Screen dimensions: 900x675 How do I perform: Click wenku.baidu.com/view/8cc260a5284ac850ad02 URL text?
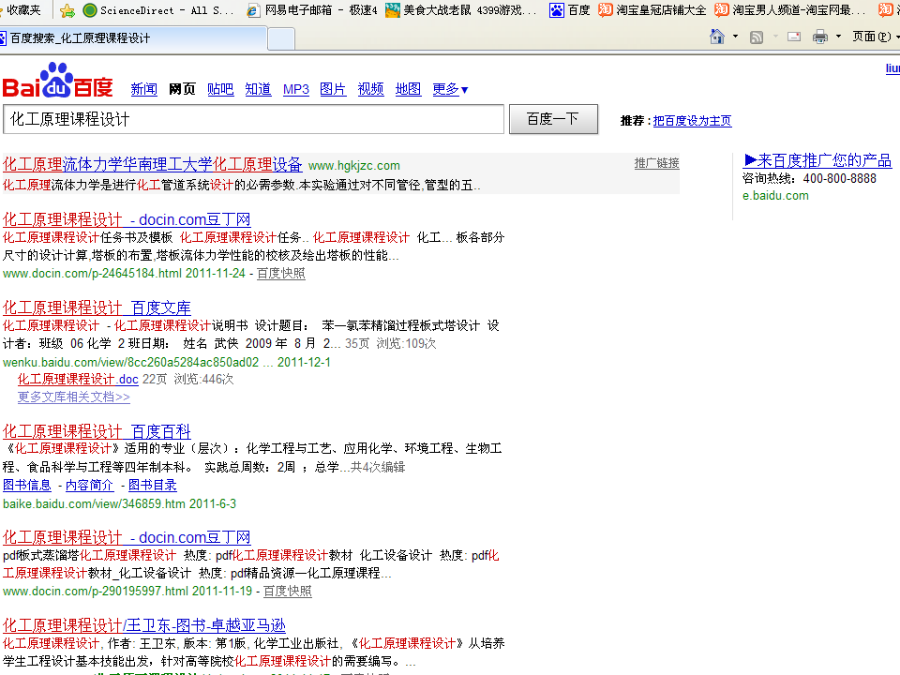[x=131, y=363]
